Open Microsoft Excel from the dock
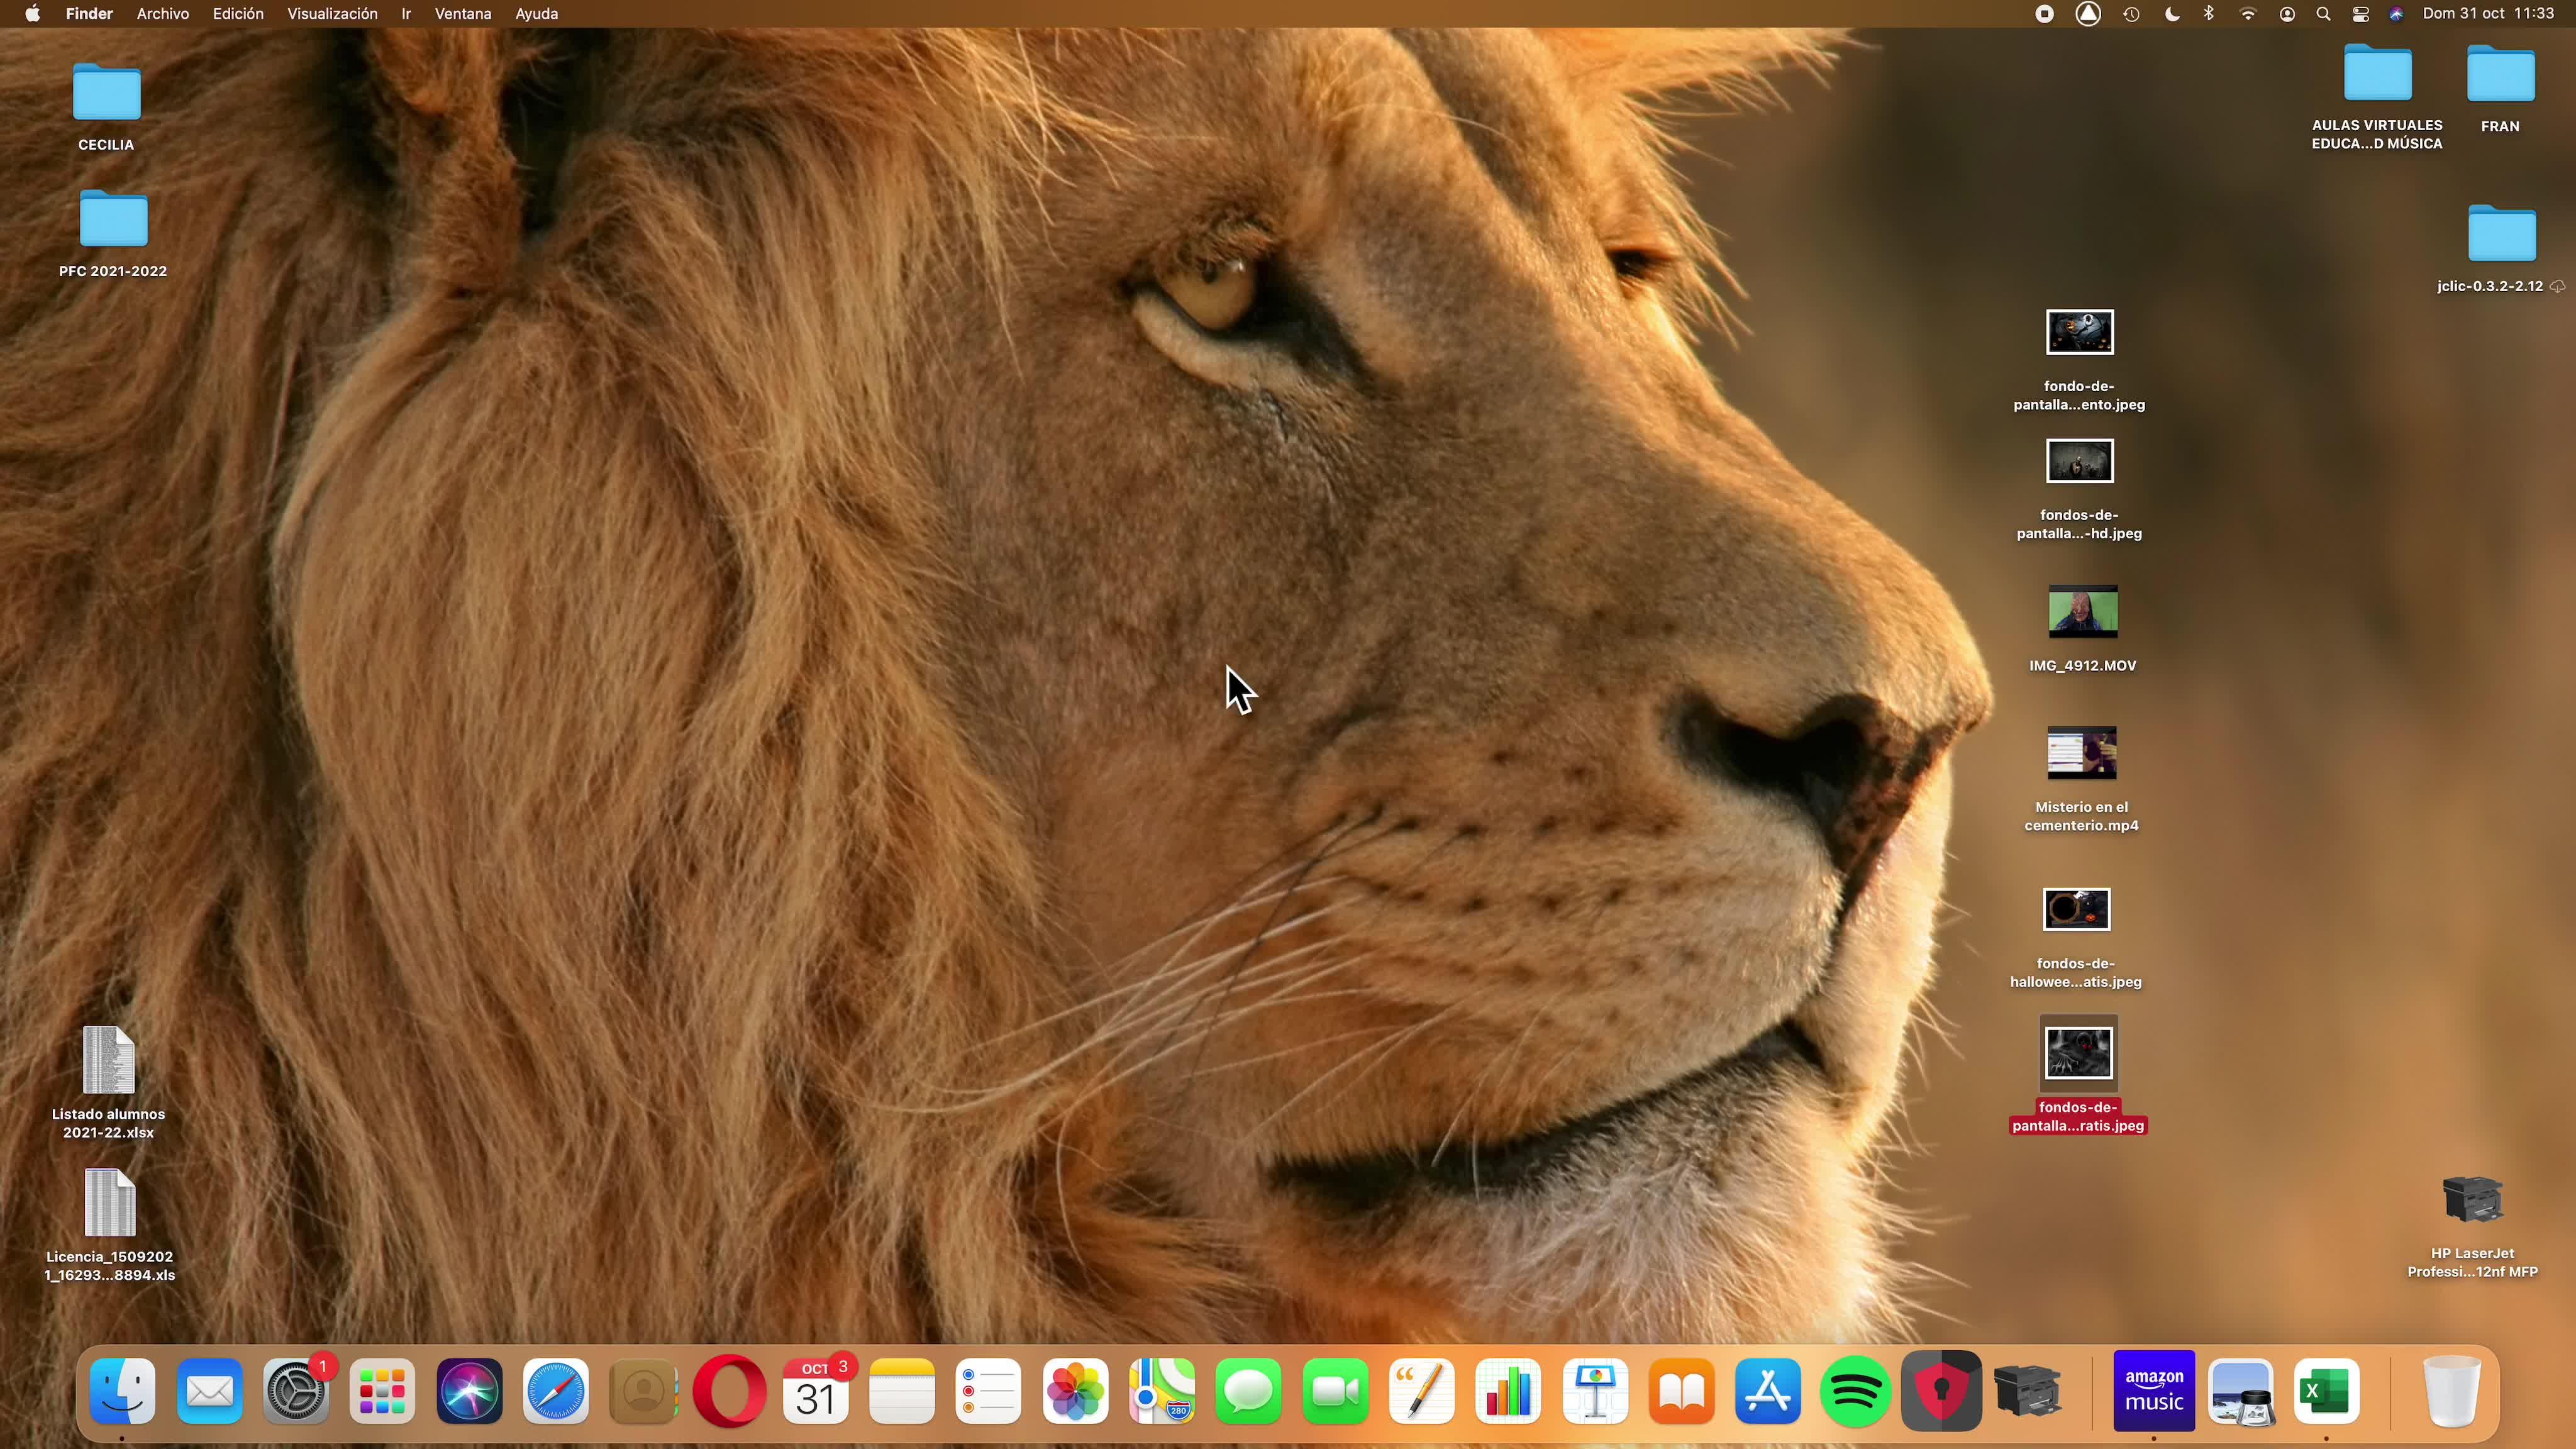The width and height of the screenshot is (2576, 1449). (x=2326, y=1391)
